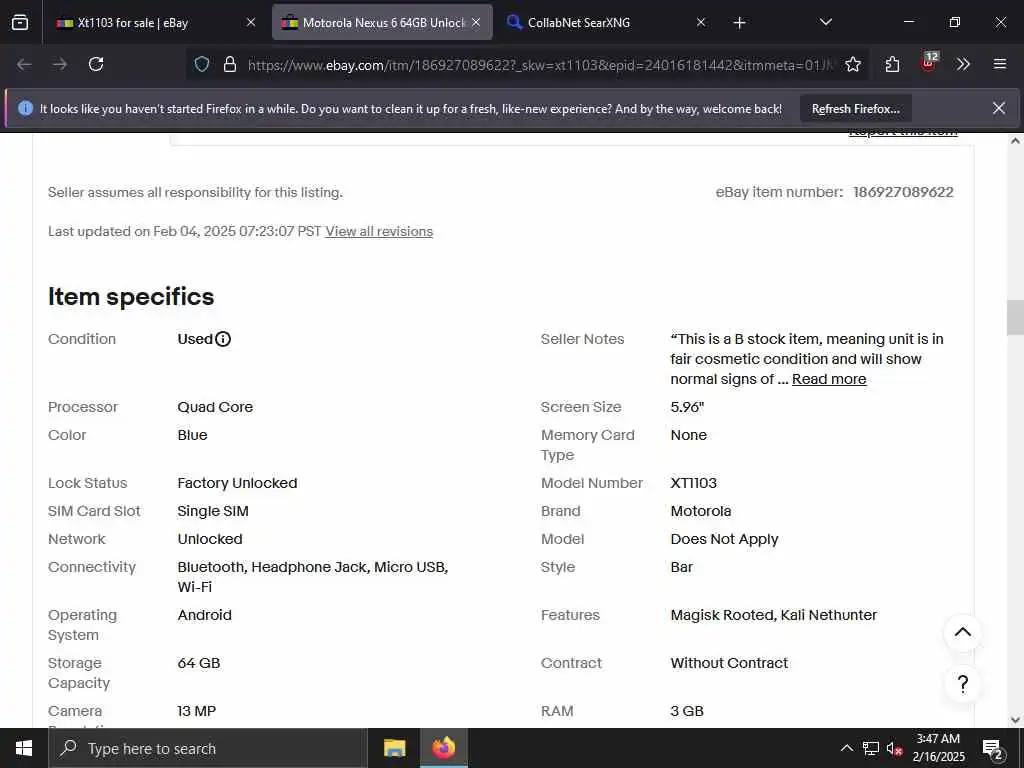Open network status tray icon
Image resolution: width=1024 pixels, height=768 pixels.
[x=871, y=748]
